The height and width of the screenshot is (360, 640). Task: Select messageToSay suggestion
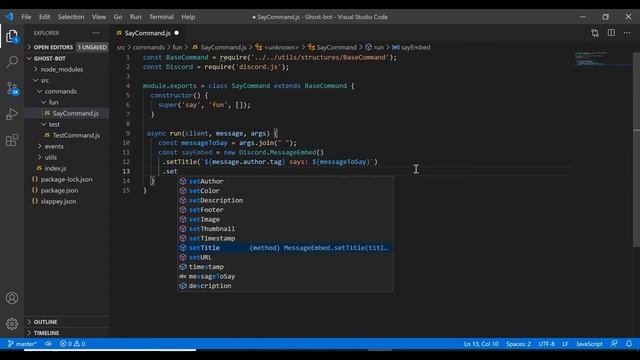pos(285,276)
